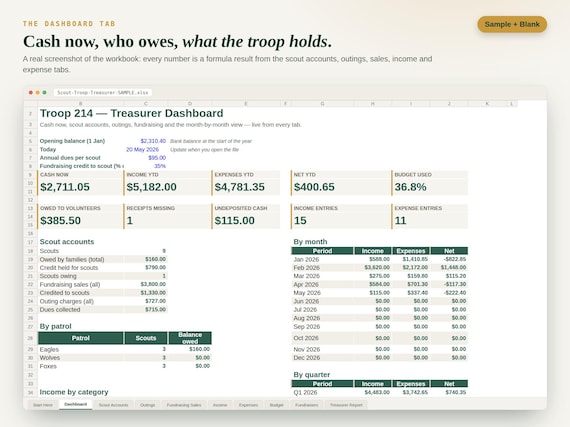The width and height of the screenshot is (570, 427).
Task: Click the green maximize dot in window bar
Action: [x=44, y=93]
